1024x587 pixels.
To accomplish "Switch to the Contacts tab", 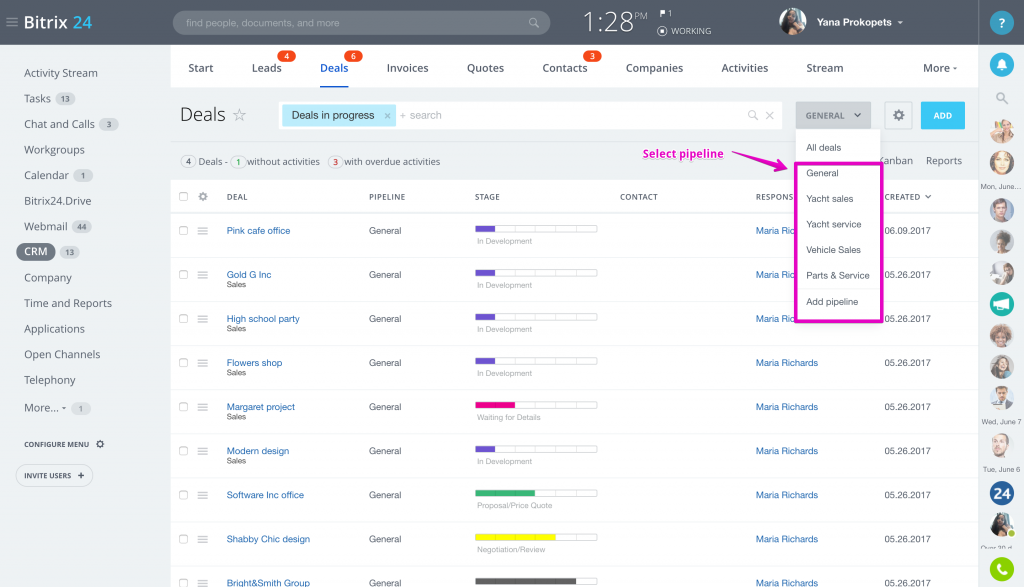I will pos(565,68).
